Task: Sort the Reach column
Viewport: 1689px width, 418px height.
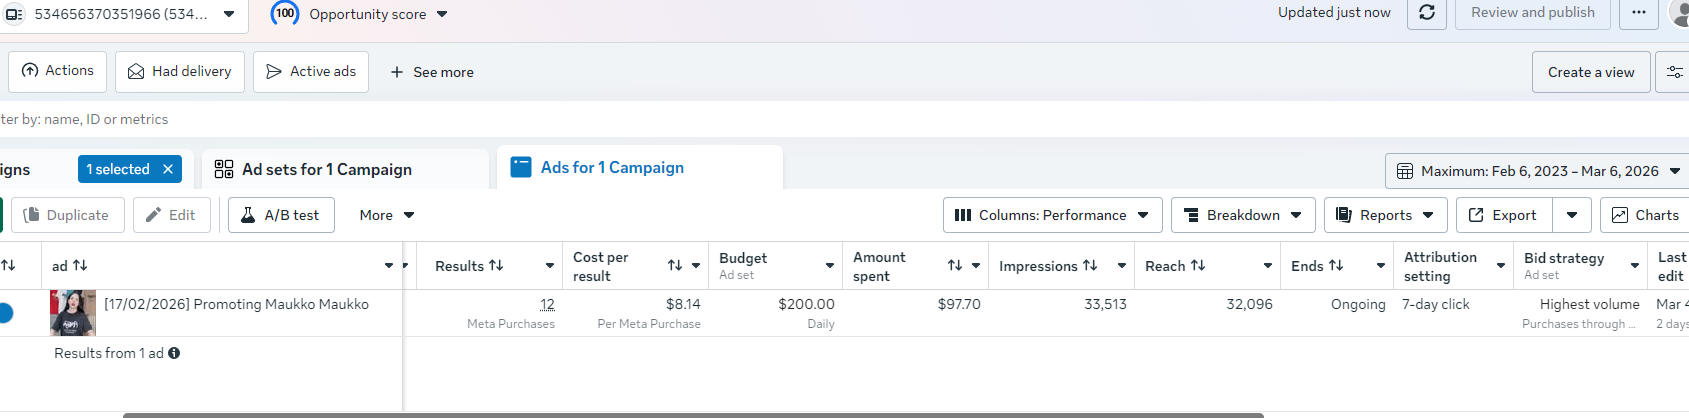Action: click(x=1198, y=266)
